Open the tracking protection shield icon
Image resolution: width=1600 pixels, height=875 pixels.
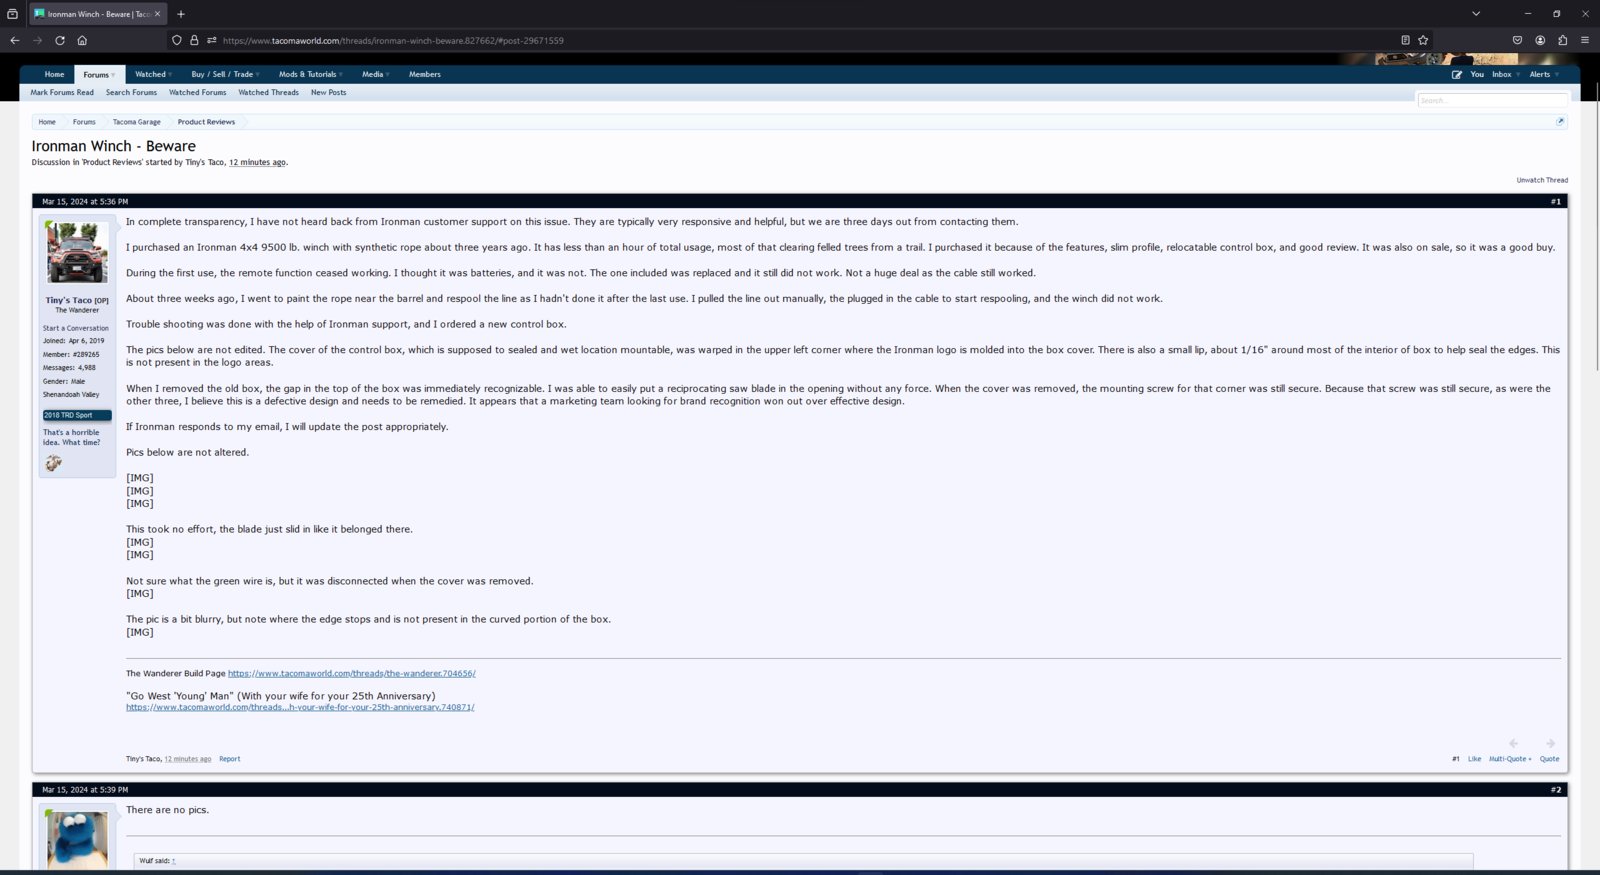(177, 40)
